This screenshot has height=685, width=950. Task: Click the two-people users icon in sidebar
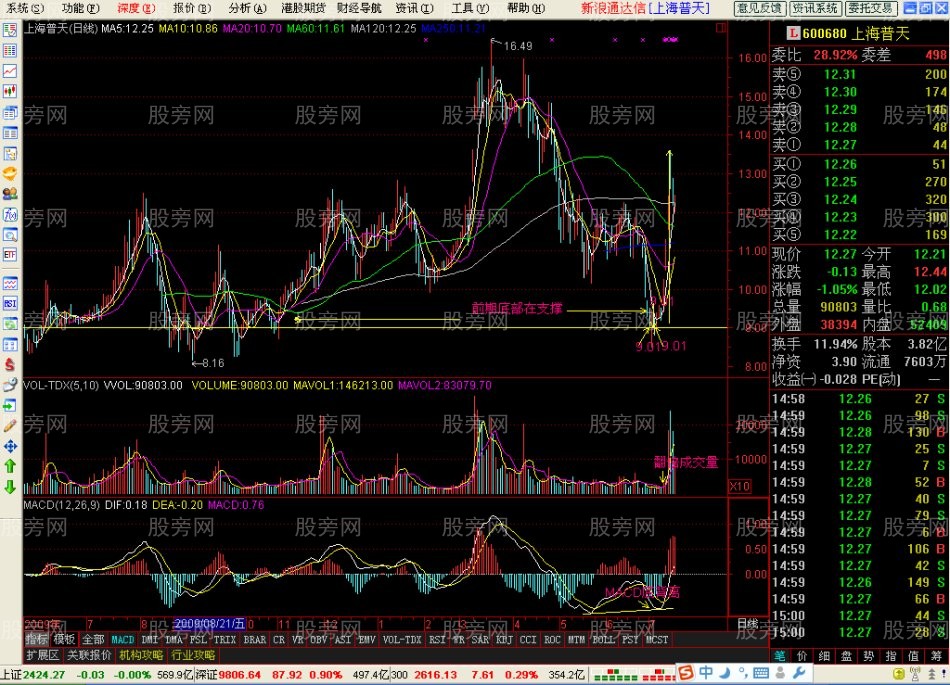[10, 194]
